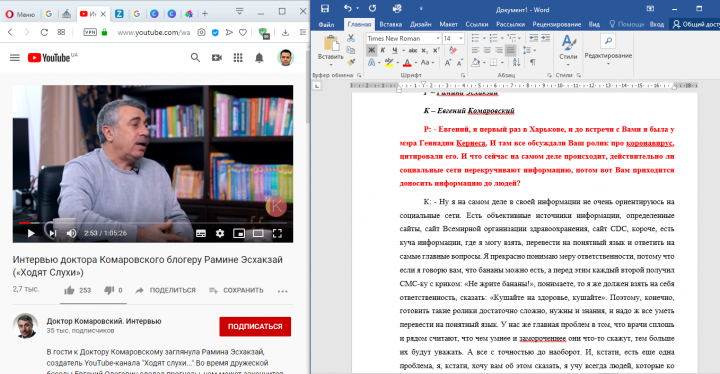Show or hide paragraph marks (¶)
The image size is (720, 374).
533,62
